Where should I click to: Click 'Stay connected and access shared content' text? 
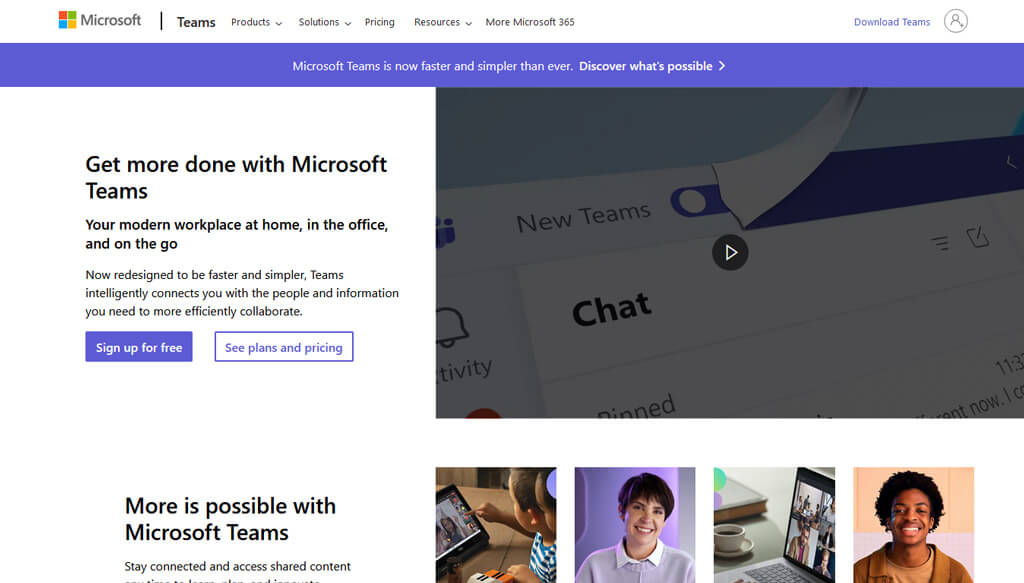coord(238,567)
